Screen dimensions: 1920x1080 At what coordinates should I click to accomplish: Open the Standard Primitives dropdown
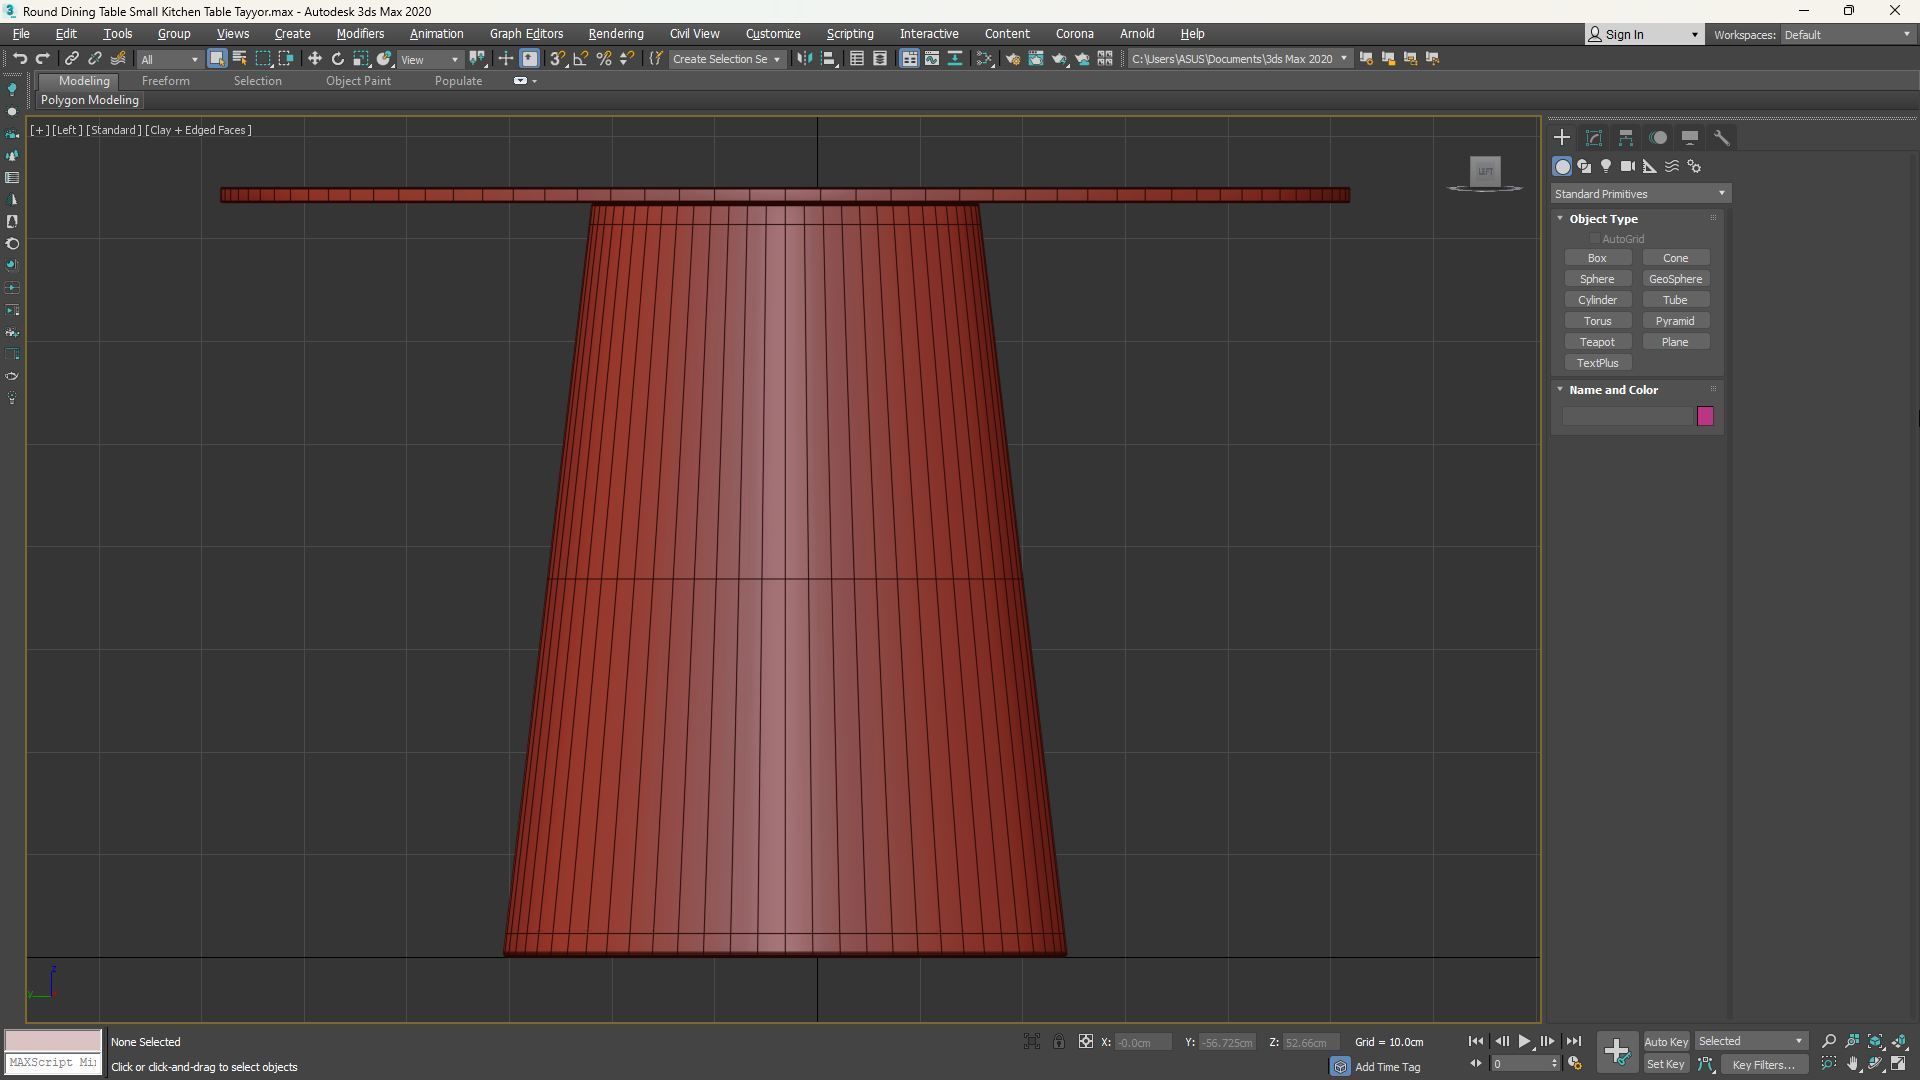(1640, 194)
